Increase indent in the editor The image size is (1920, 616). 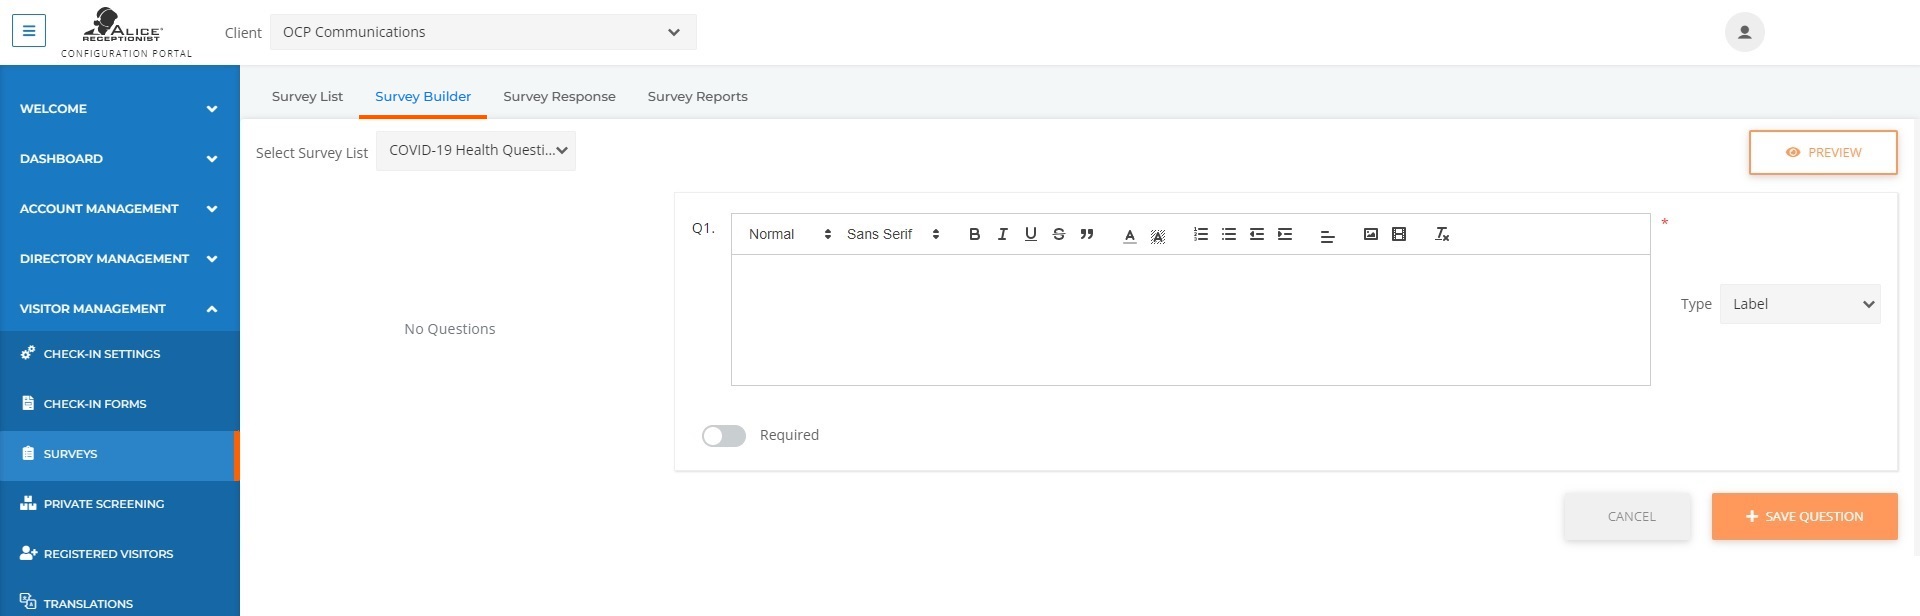pos(1284,234)
